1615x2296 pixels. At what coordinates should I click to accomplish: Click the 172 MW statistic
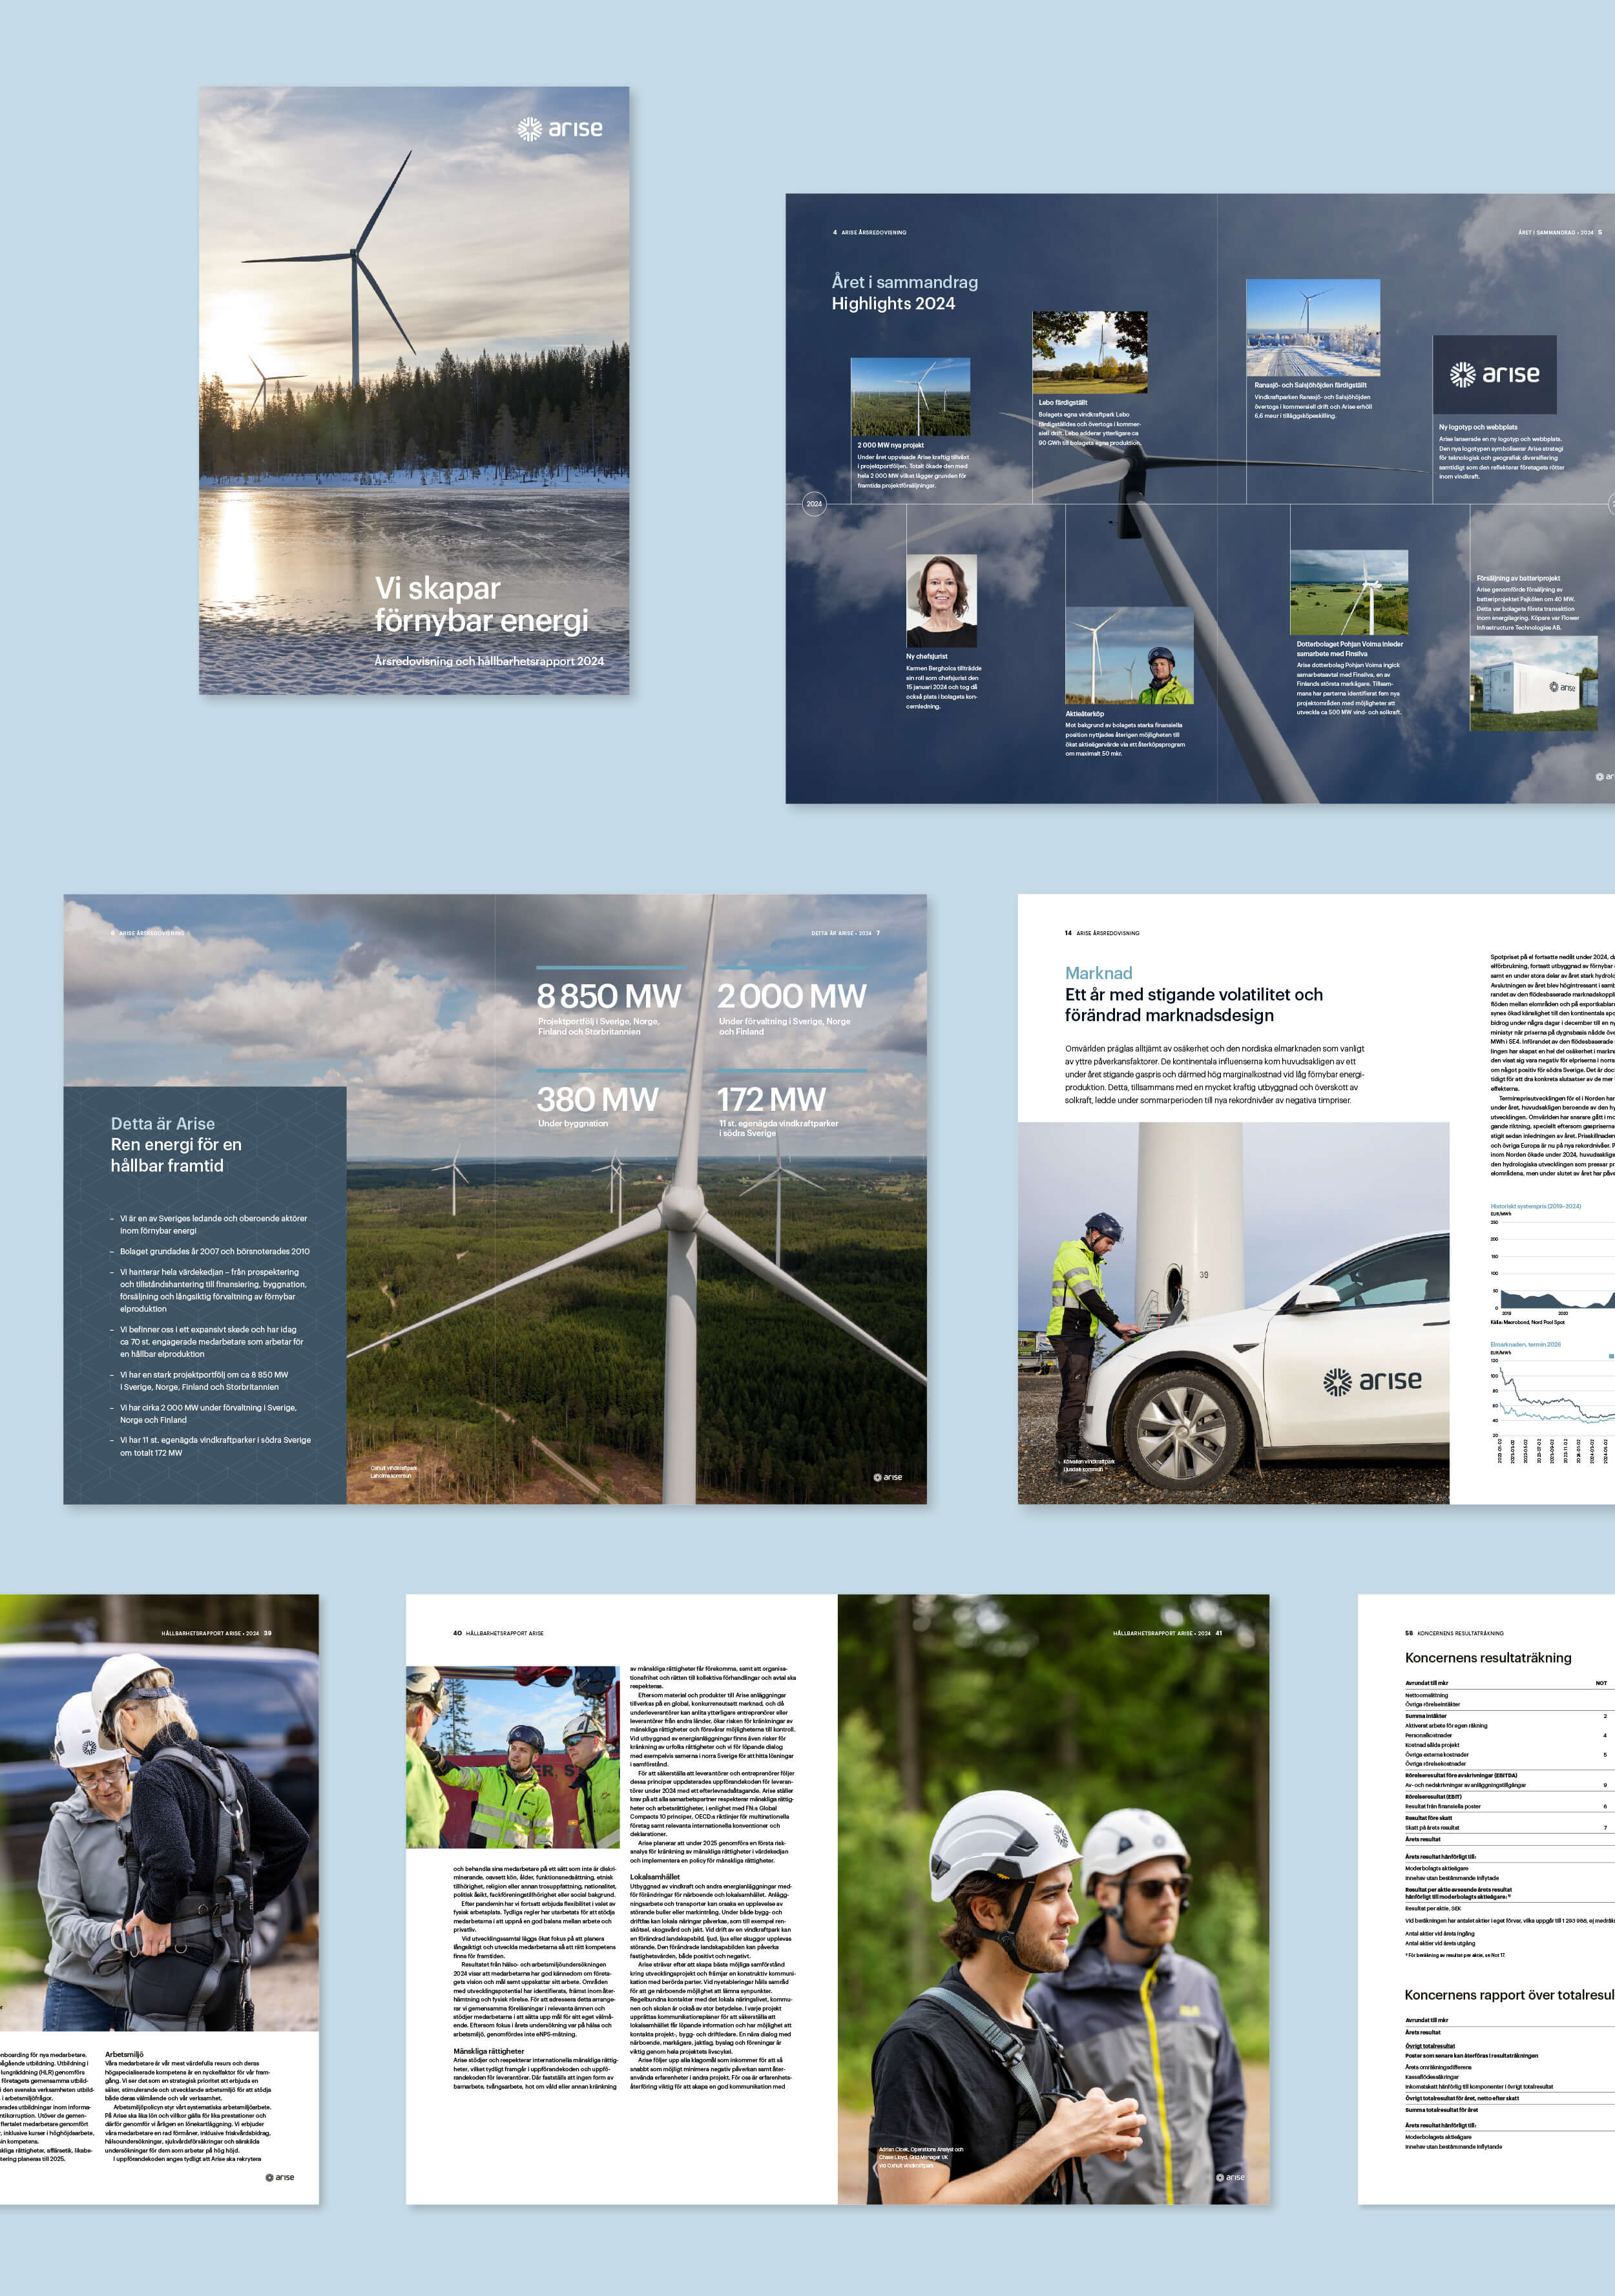771,1100
